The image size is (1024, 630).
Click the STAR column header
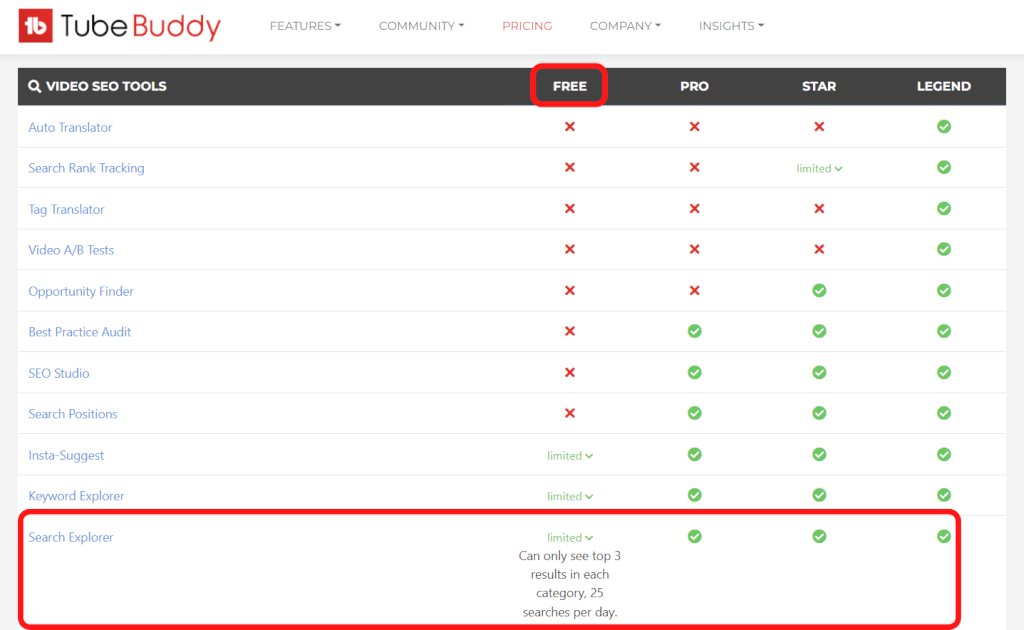click(819, 86)
